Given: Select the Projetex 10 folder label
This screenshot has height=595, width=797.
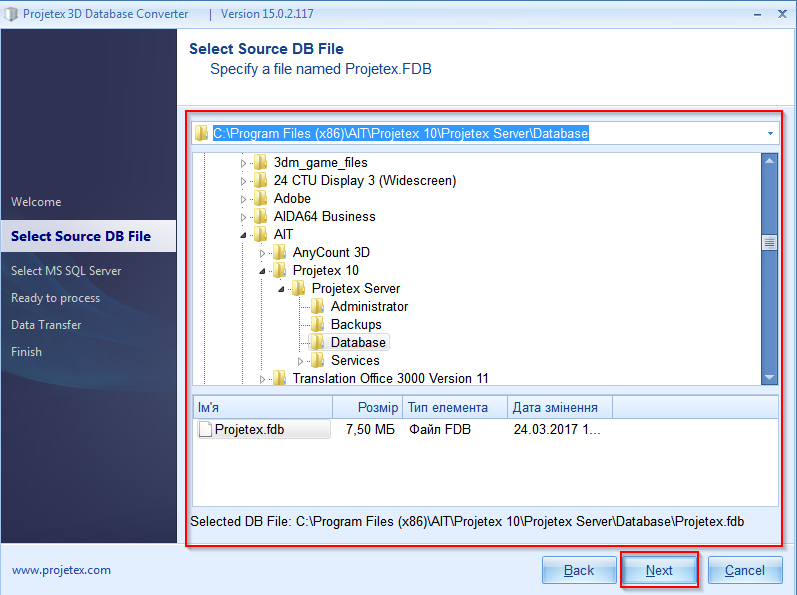Looking at the screenshot, I should [326, 270].
